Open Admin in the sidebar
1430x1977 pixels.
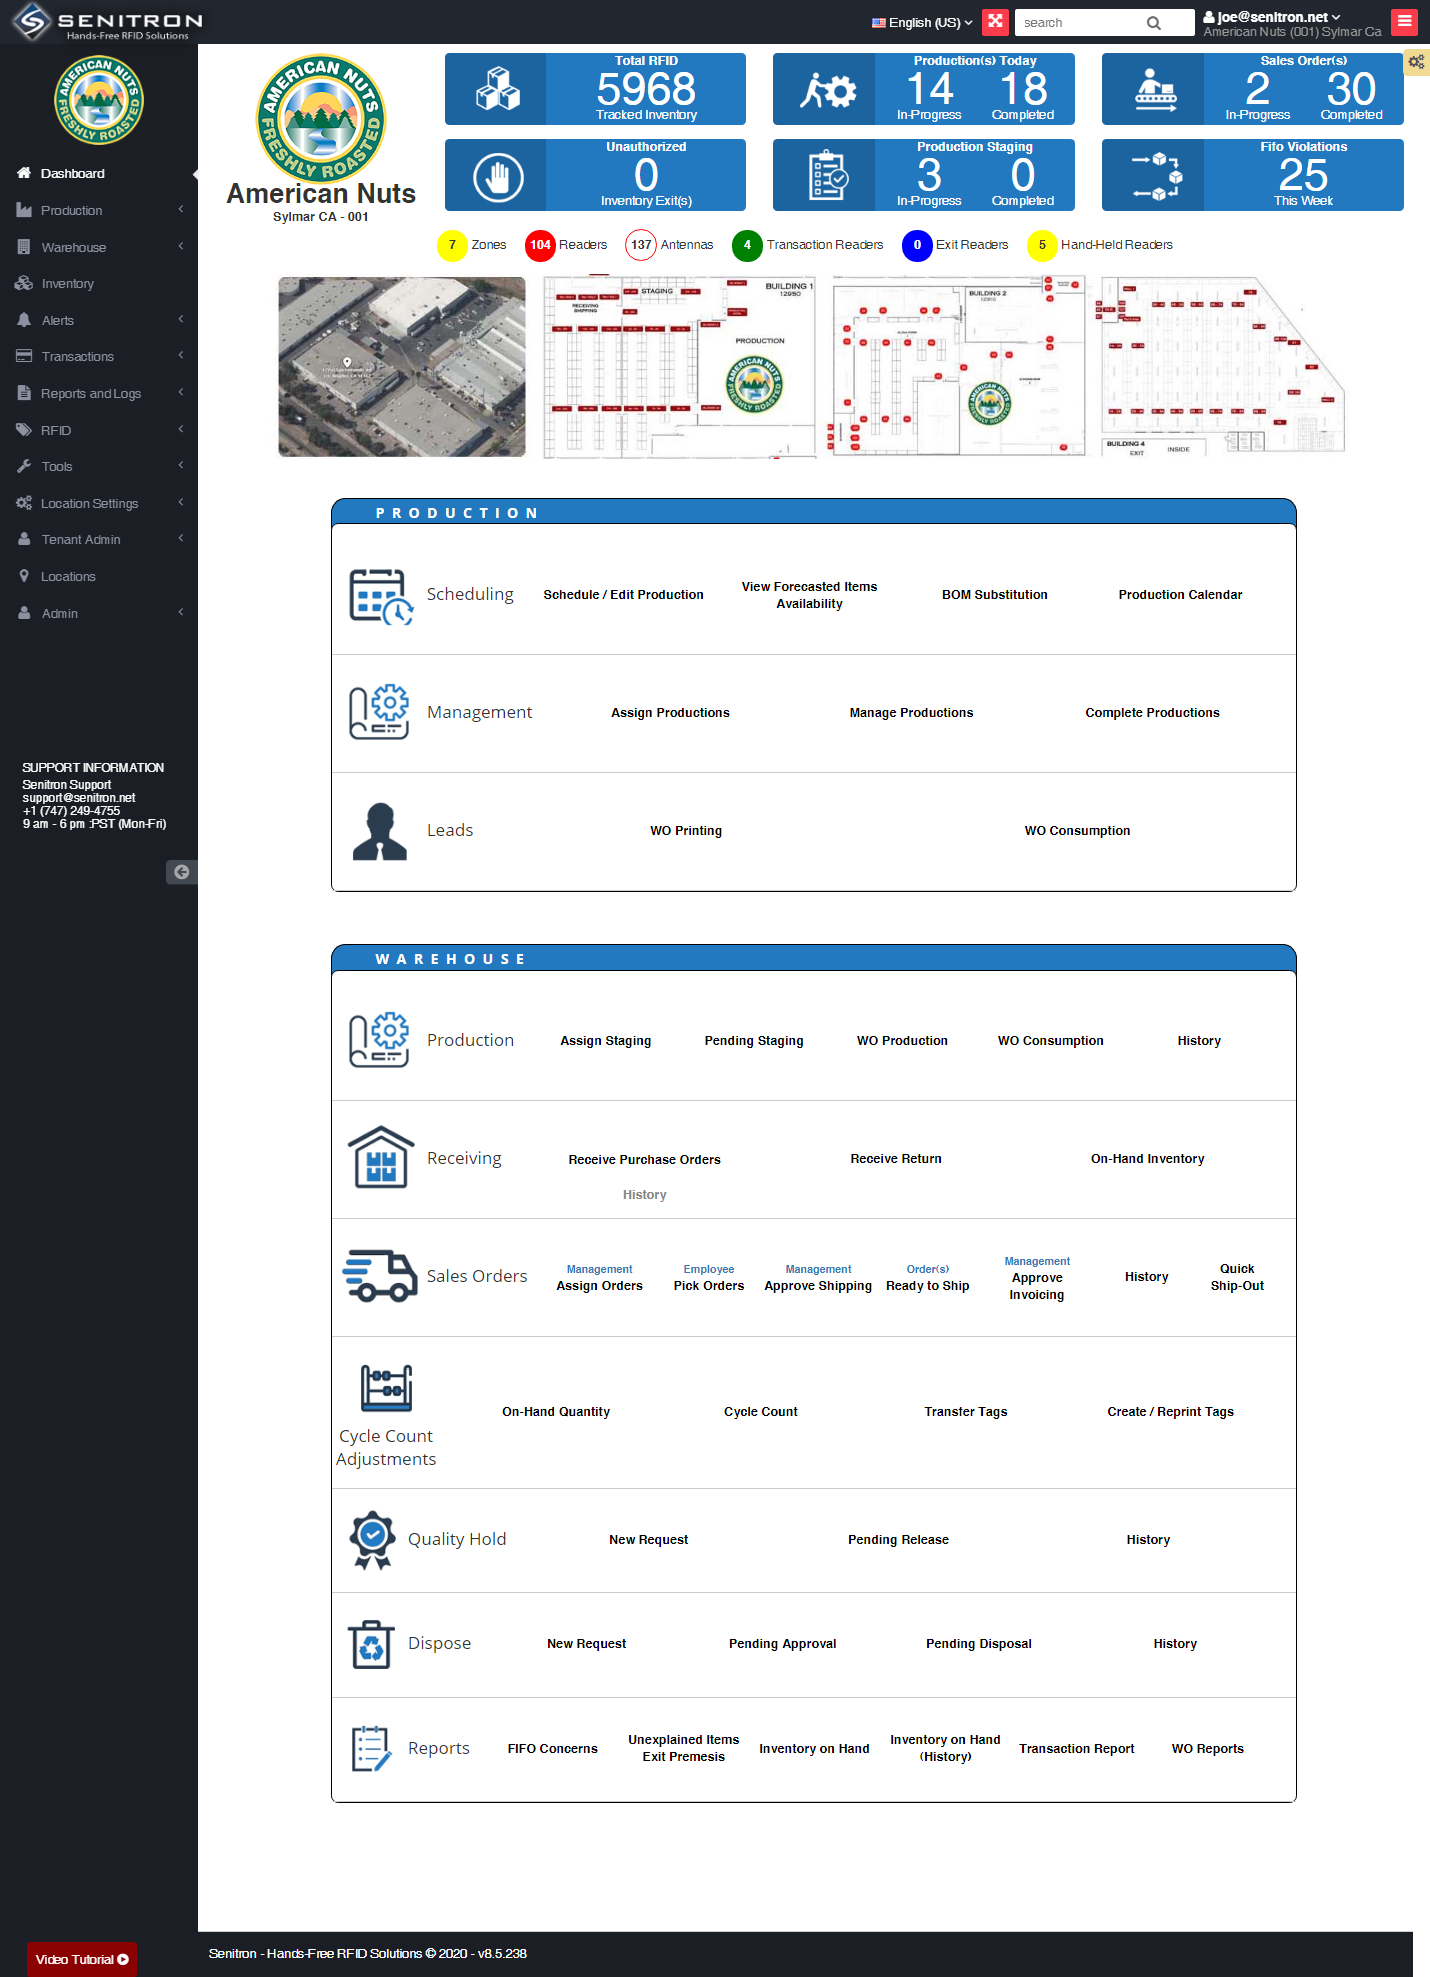click(x=99, y=613)
